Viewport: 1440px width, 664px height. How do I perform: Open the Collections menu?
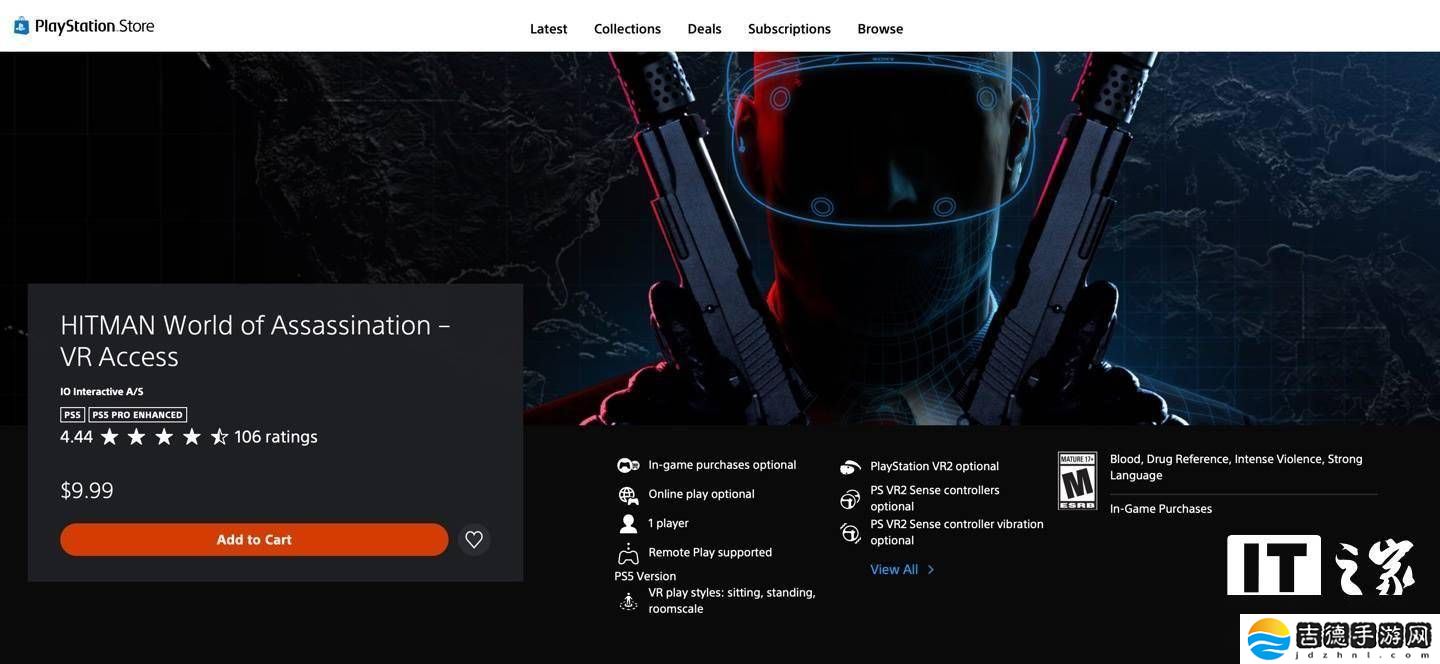pyautogui.click(x=627, y=29)
